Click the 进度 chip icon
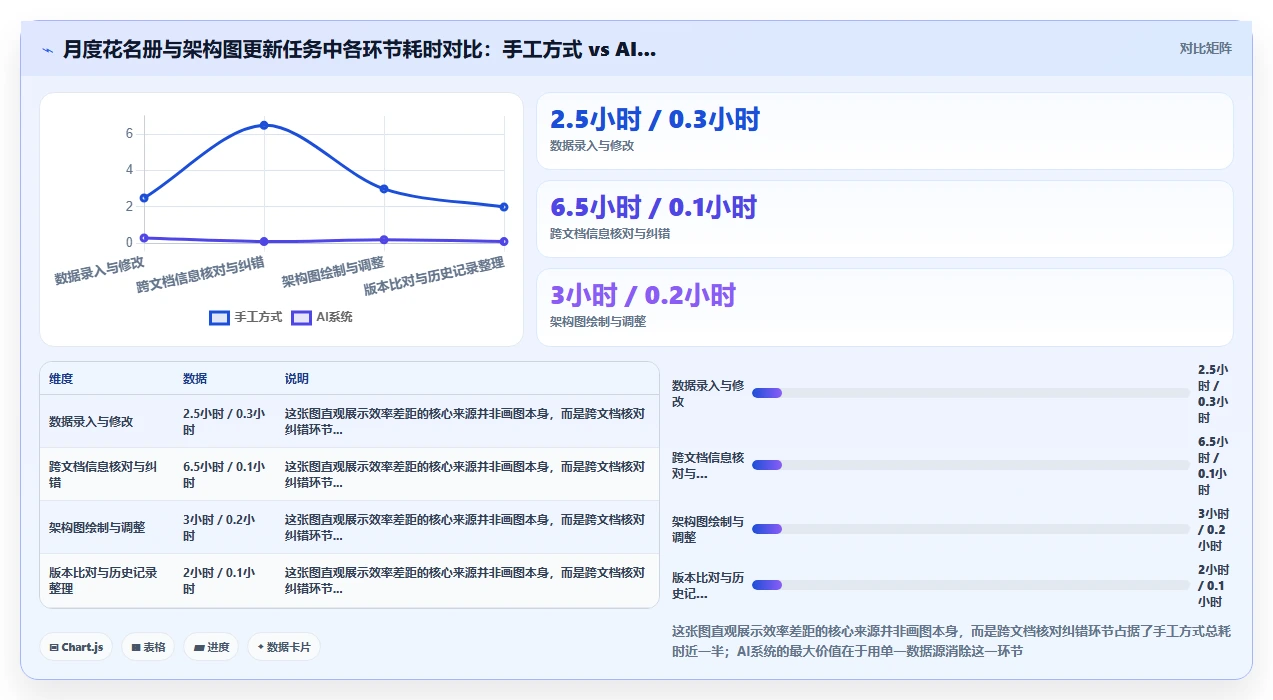Screen dimensions: 1273x700 click(x=199, y=648)
